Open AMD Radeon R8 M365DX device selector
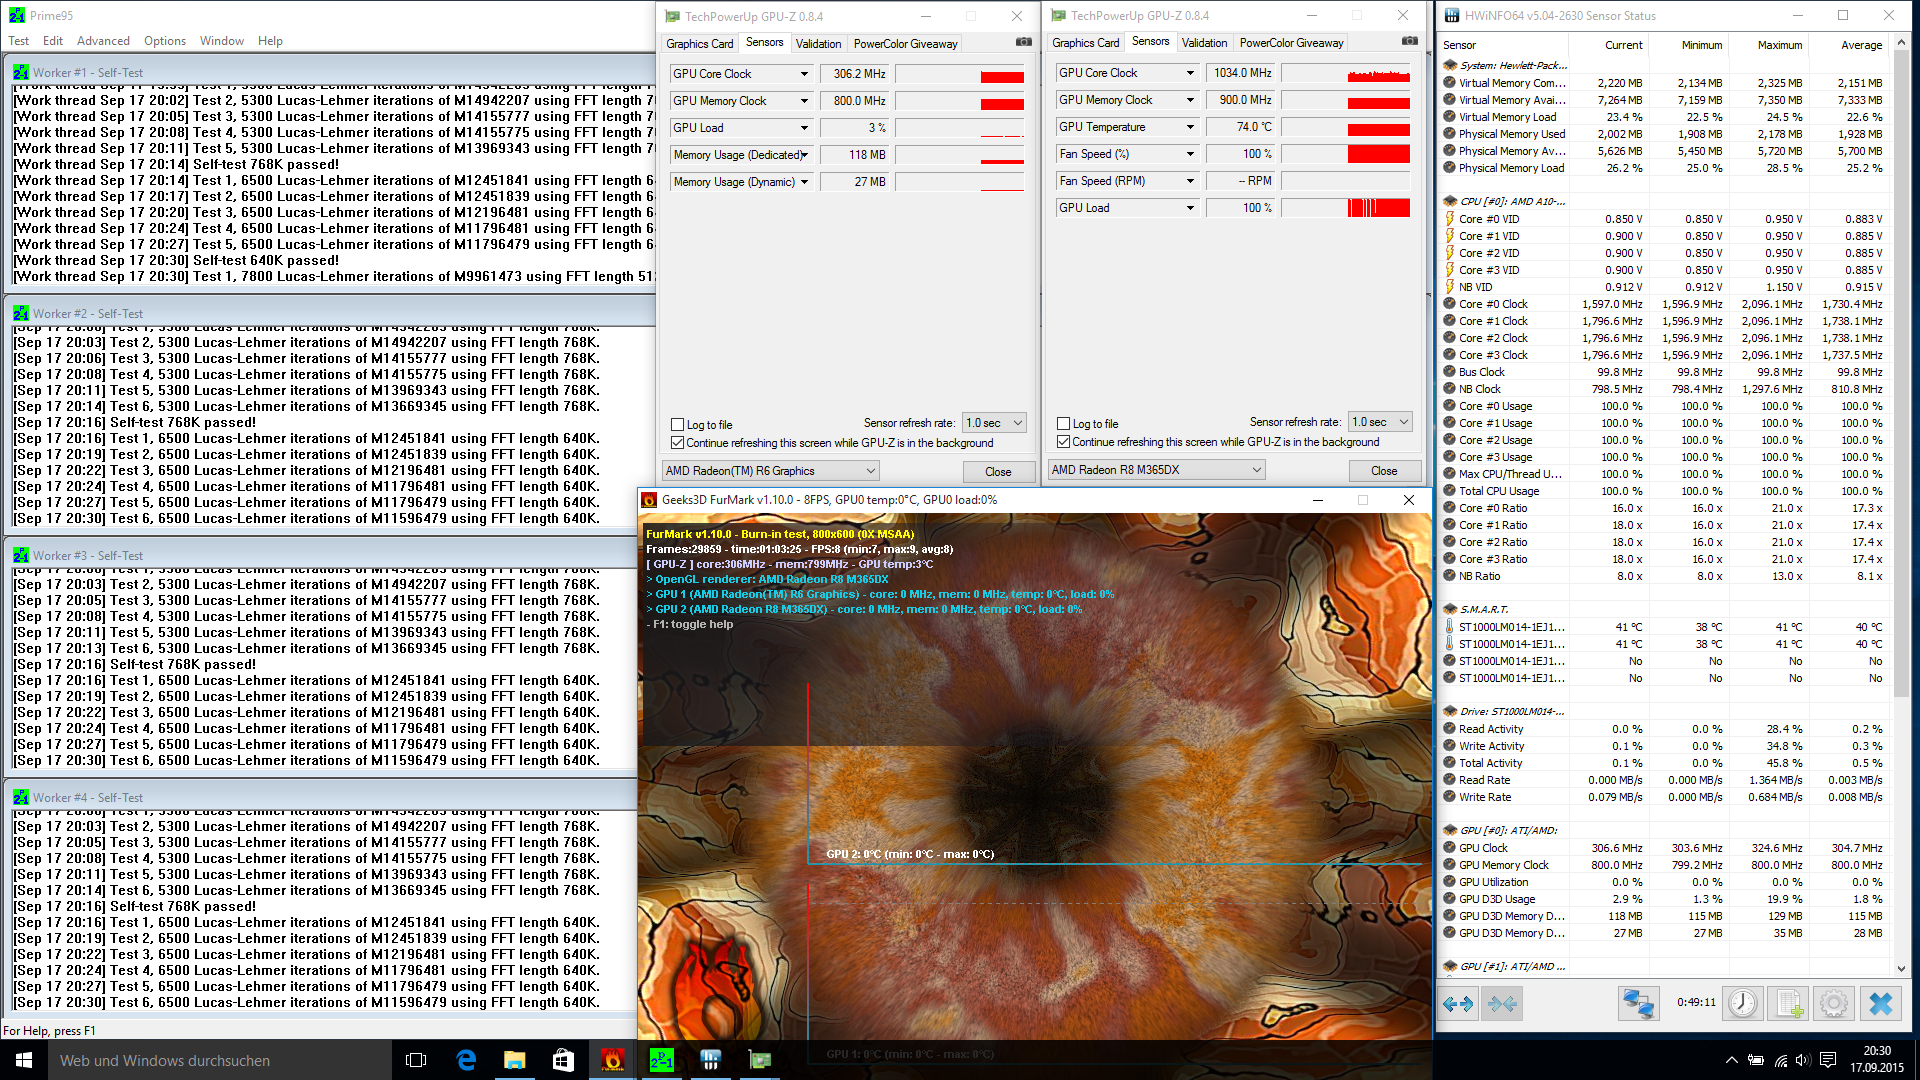The height and width of the screenshot is (1080, 1920). (1156, 470)
